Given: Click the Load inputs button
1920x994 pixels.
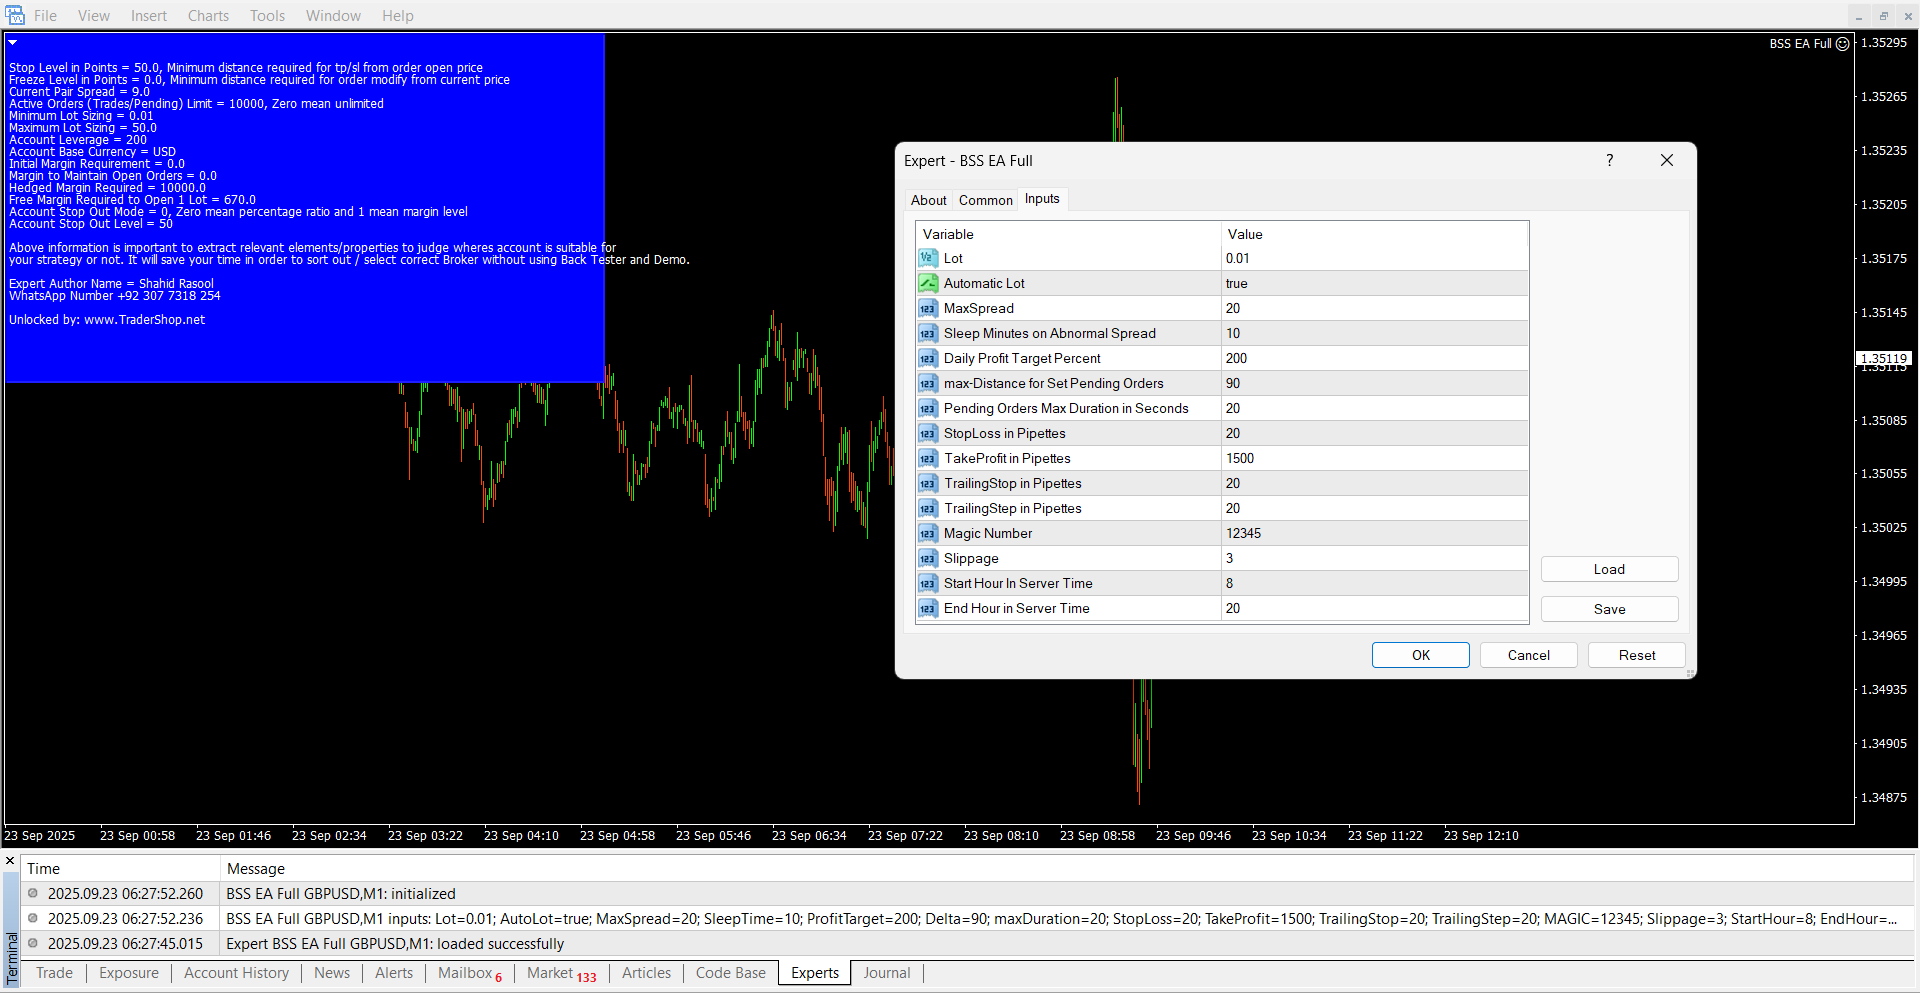Looking at the screenshot, I should tap(1608, 569).
